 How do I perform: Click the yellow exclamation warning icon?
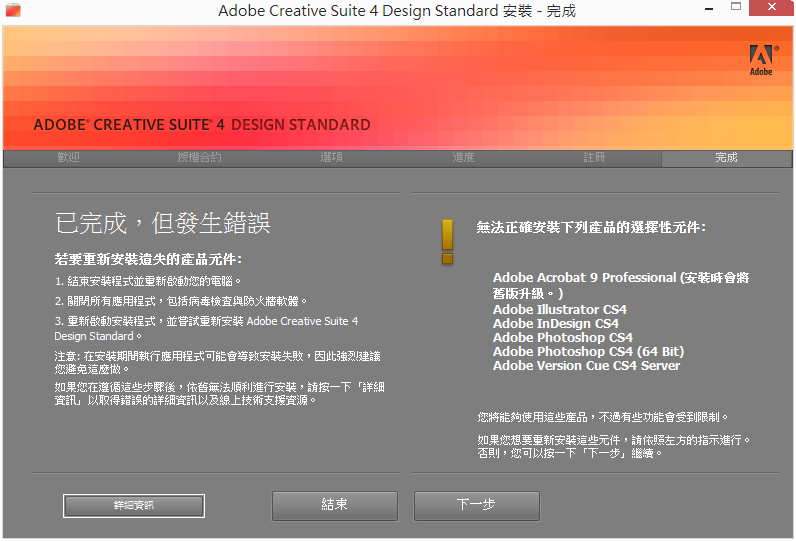point(447,242)
